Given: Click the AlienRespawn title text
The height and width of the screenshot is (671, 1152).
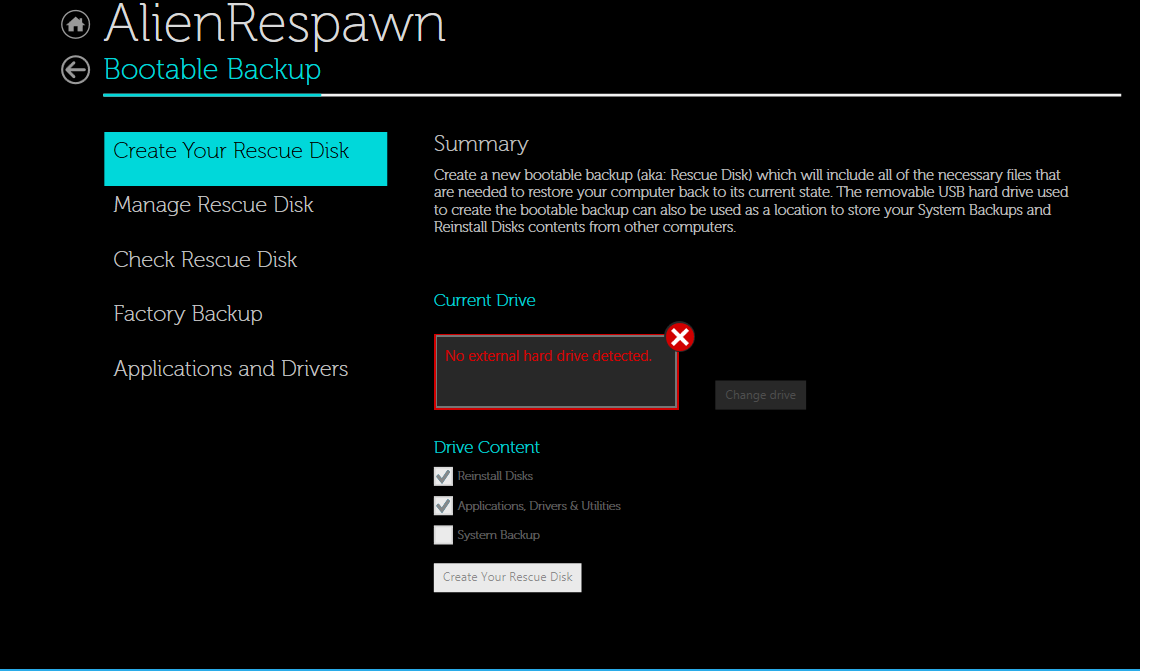Looking at the screenshot, I should 275,24.
